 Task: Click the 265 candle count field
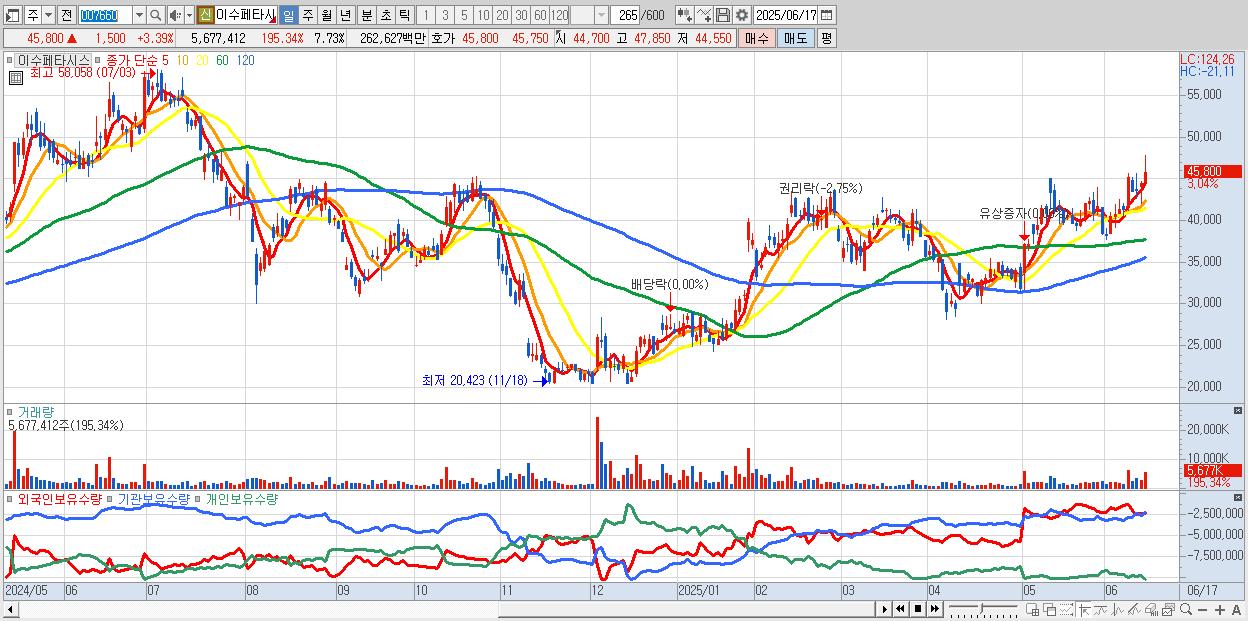pos(625,15)
